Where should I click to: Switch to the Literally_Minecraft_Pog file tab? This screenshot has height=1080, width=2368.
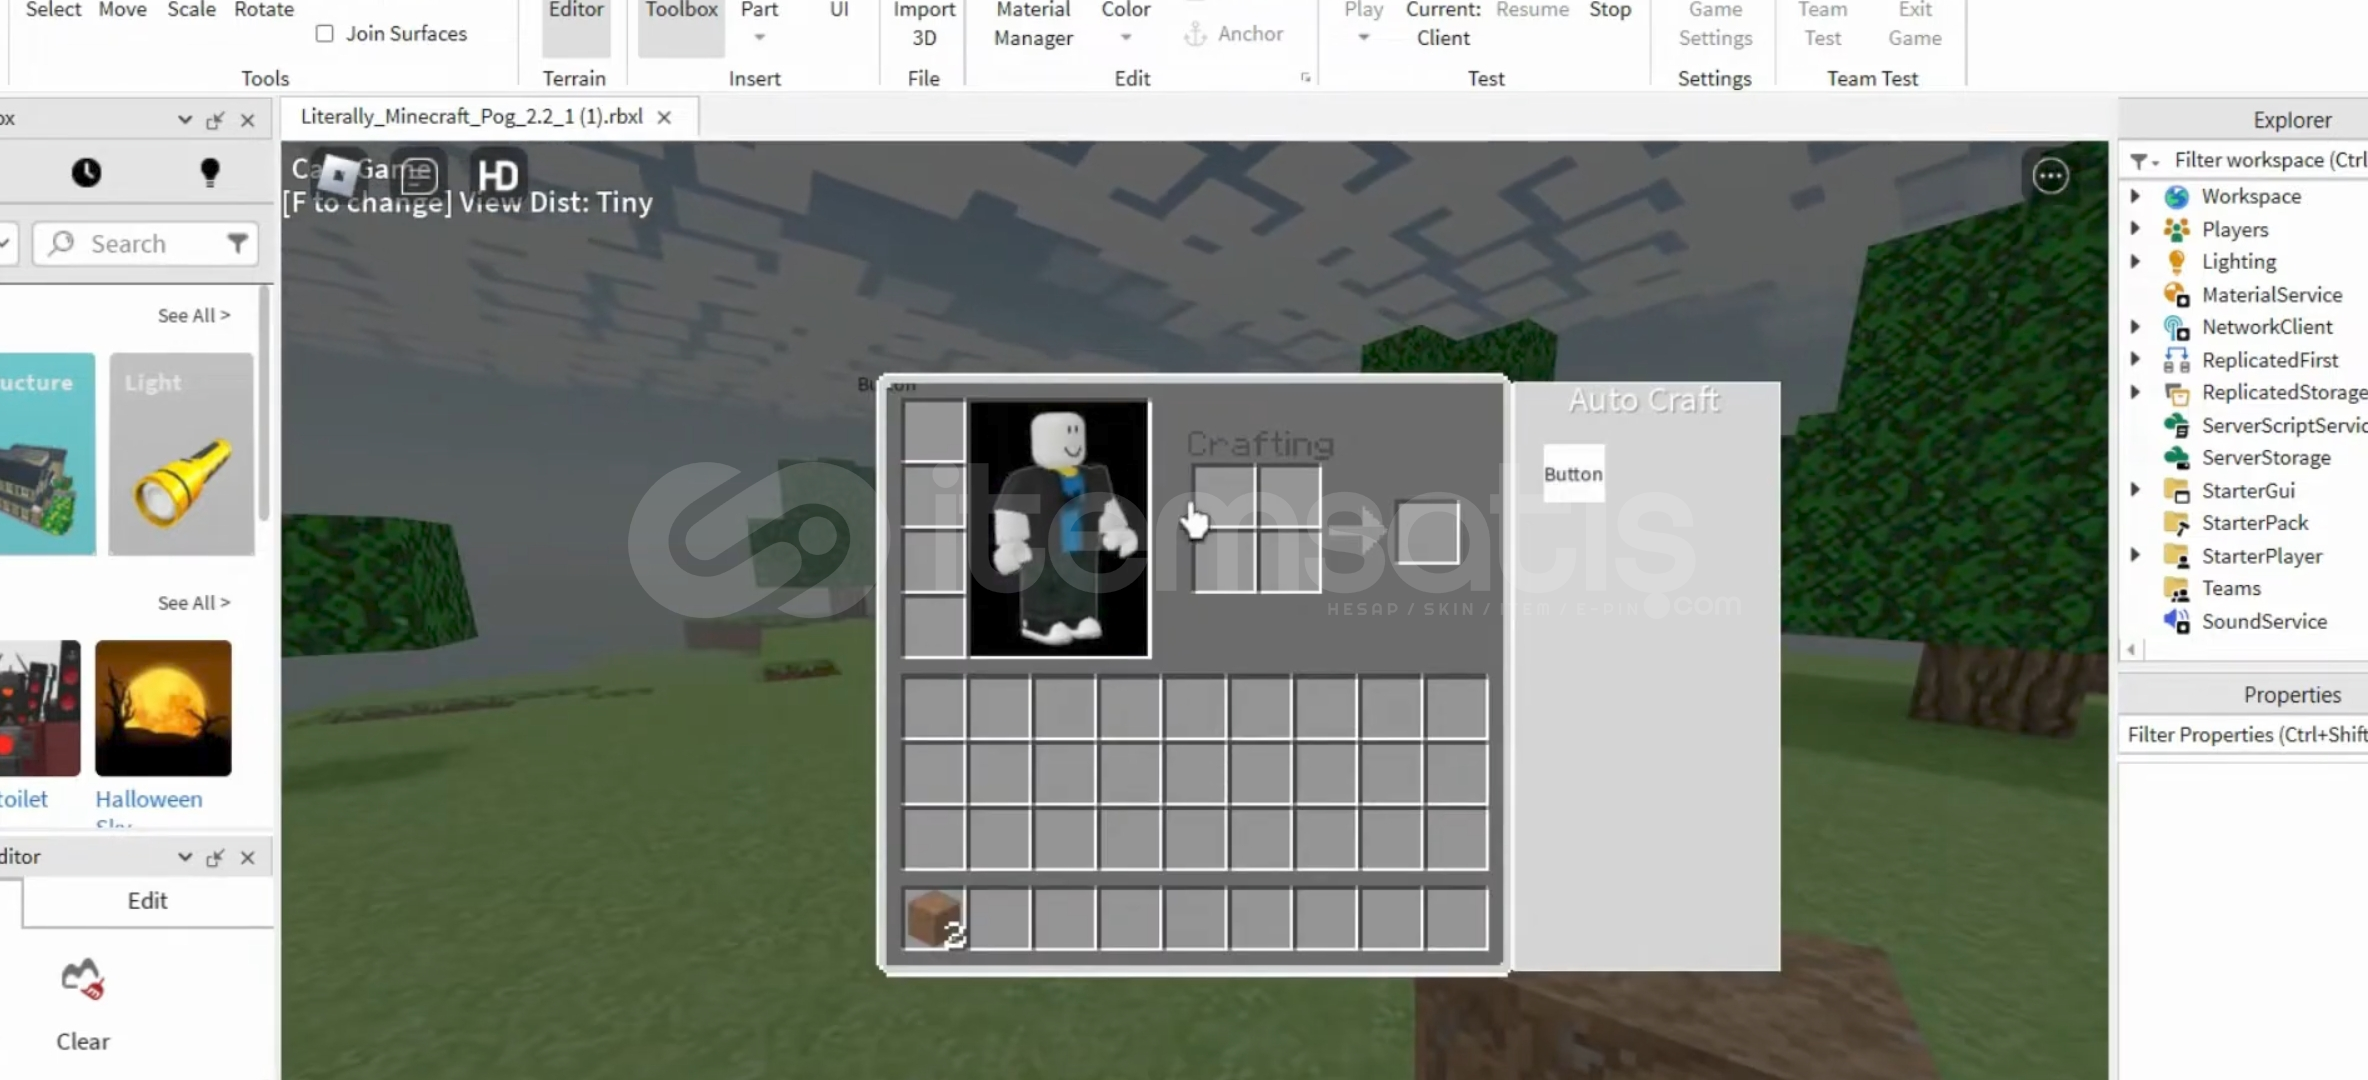(x=471, y=117)
